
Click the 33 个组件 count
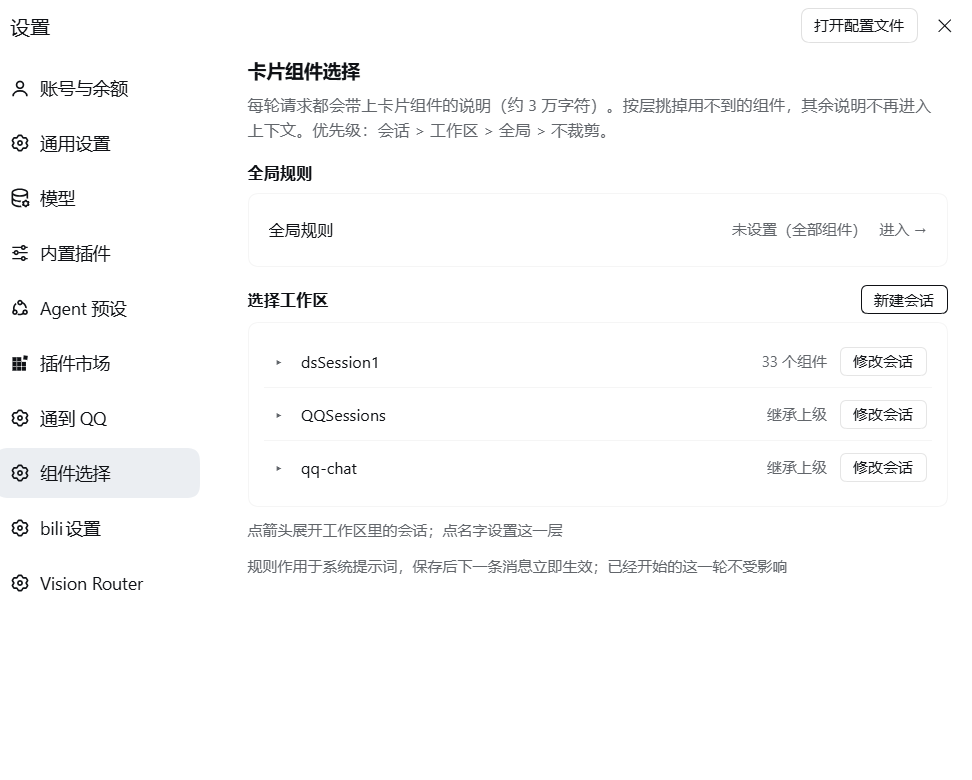(794, 361)
